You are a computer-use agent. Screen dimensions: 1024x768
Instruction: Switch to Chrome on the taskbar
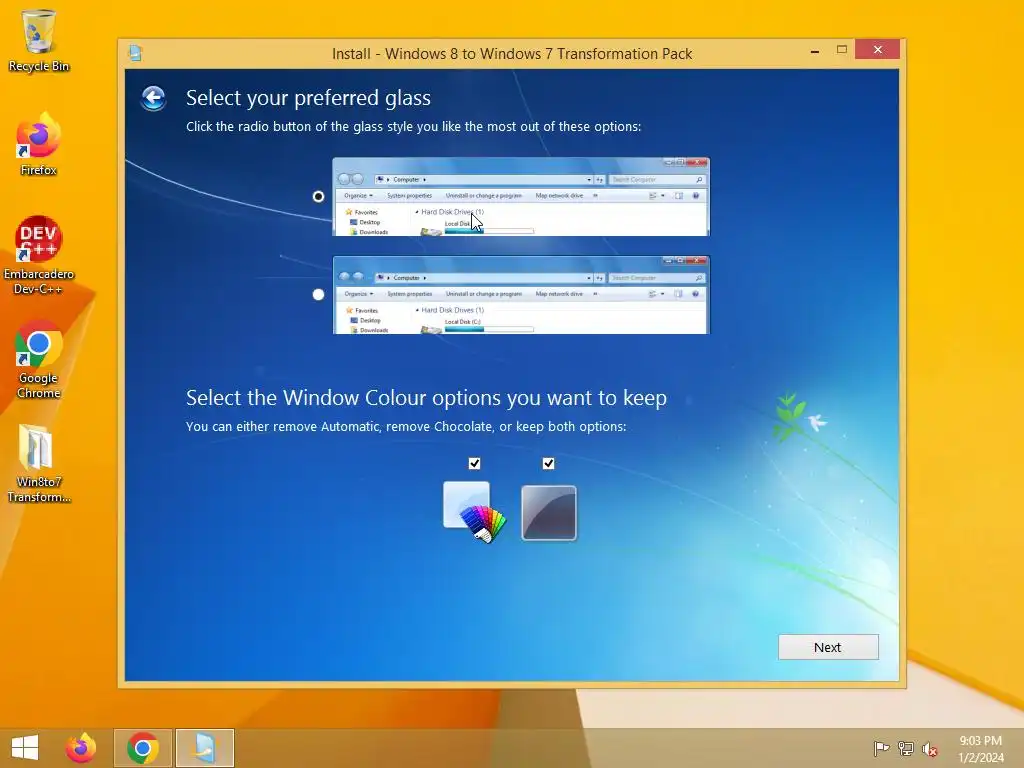[x=143, y=748]
